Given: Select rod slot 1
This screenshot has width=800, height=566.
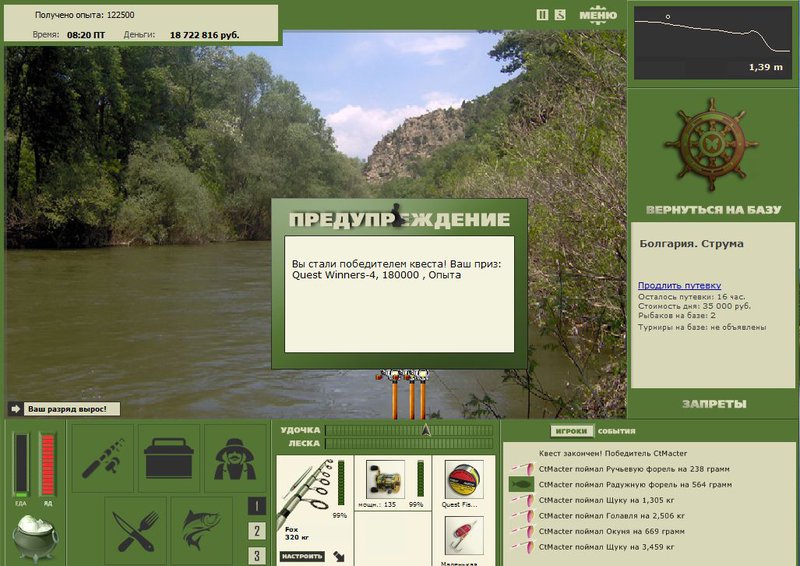Looking at the screenshot, I should (x=257, y=506).
